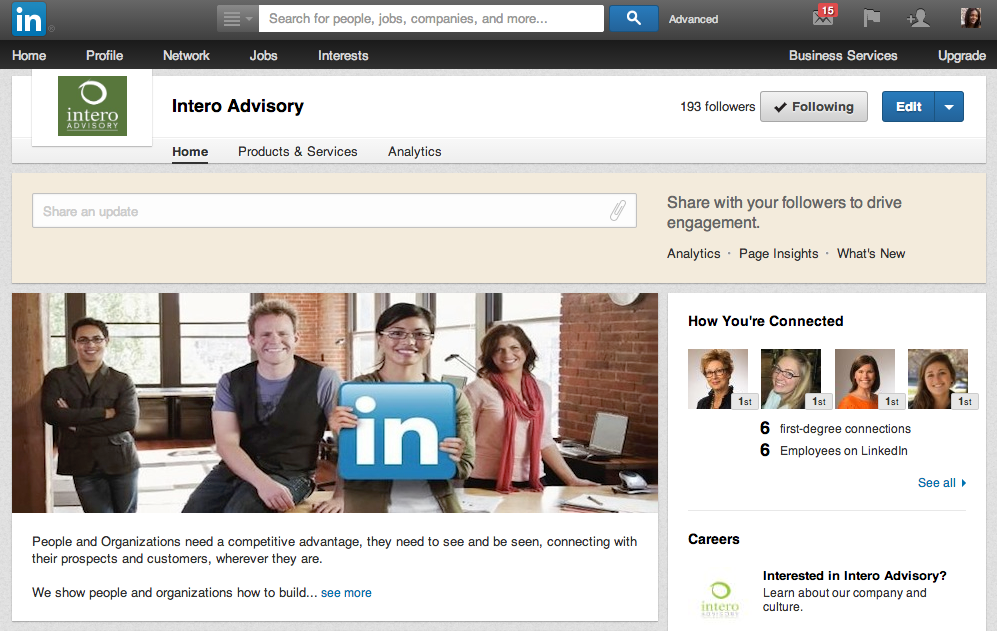
Task: Focus the search for people, jobs box
Action: (x=431, y=19)
